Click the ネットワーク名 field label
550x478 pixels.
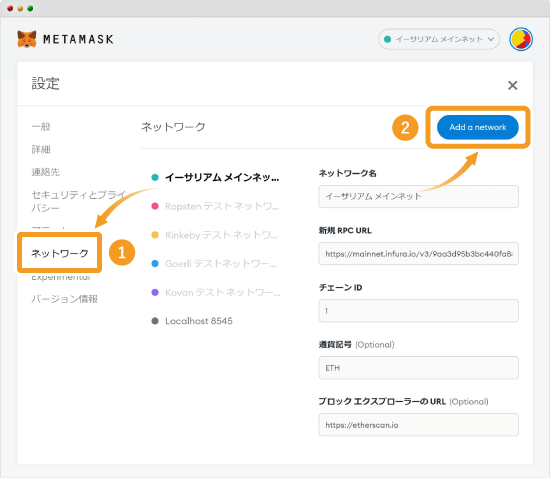[348, 173]
